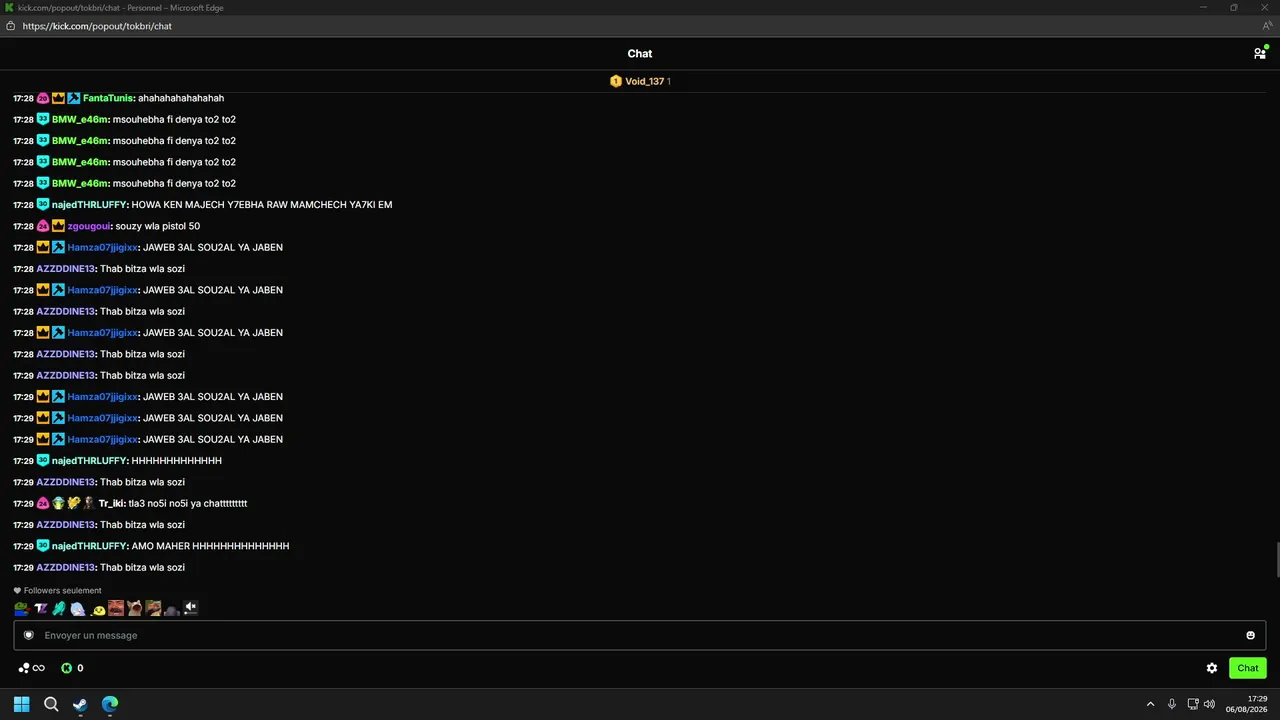Pick the teal bird emote
This screenshot has height=720, width=1280.
click(x=59, y=608)
